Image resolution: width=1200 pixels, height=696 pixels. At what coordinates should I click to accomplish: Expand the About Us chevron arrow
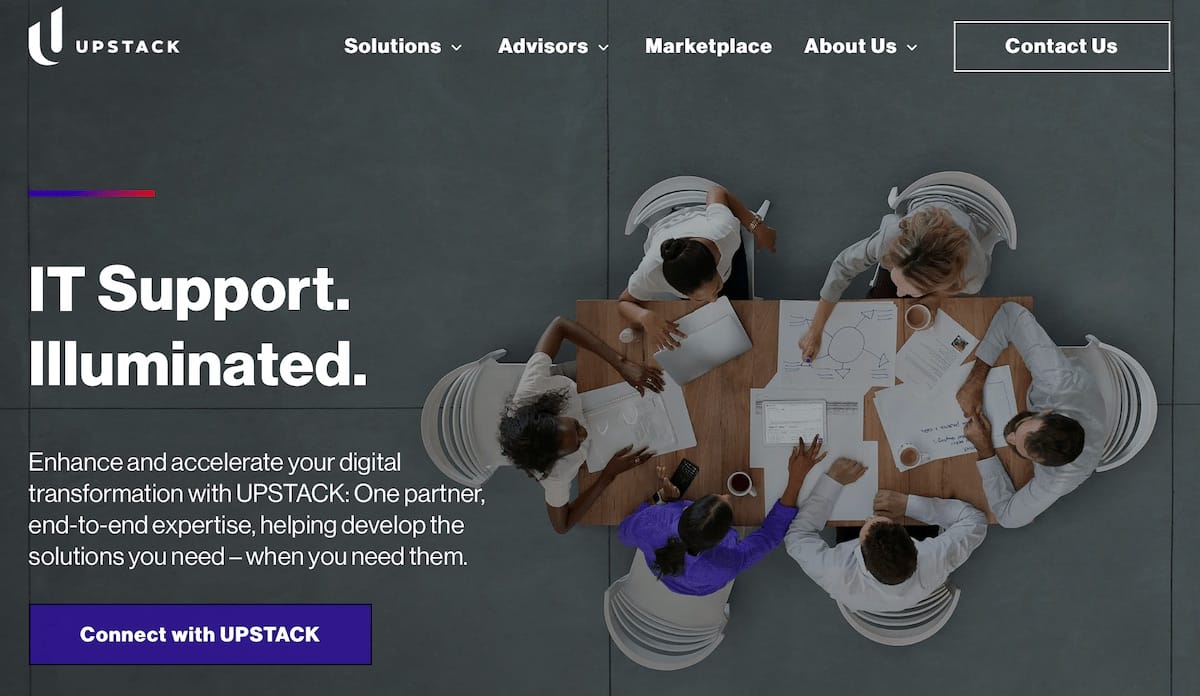(x=911, y=47)
